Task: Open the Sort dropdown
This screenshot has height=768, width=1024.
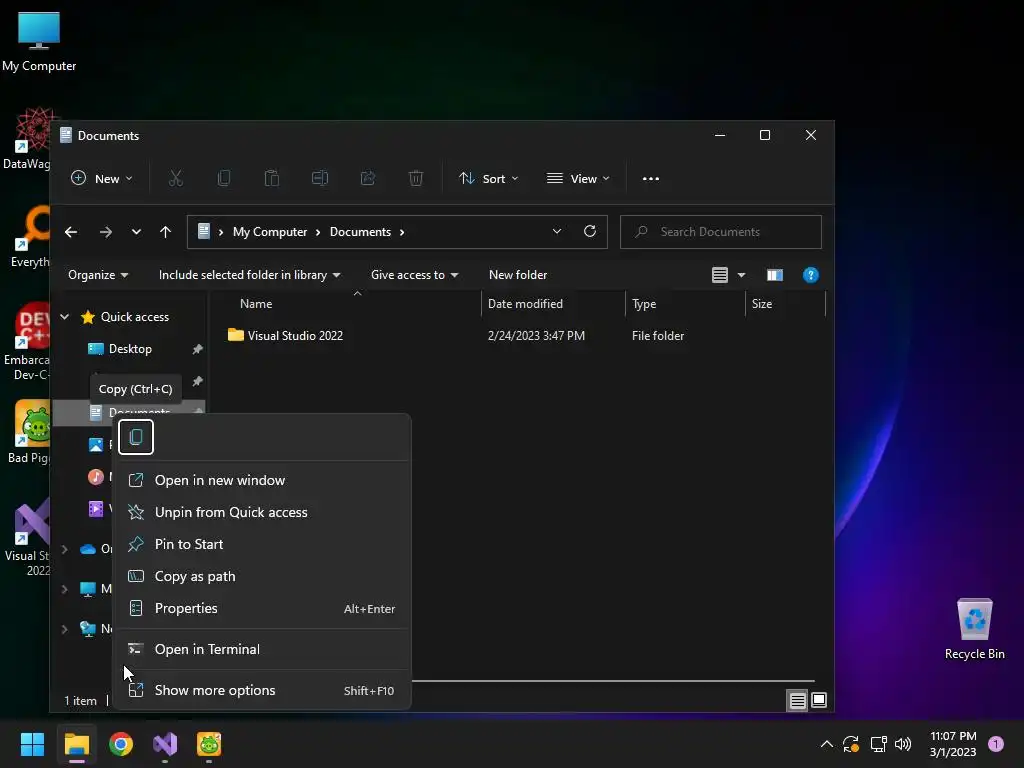Action: [x=488, y=178]
